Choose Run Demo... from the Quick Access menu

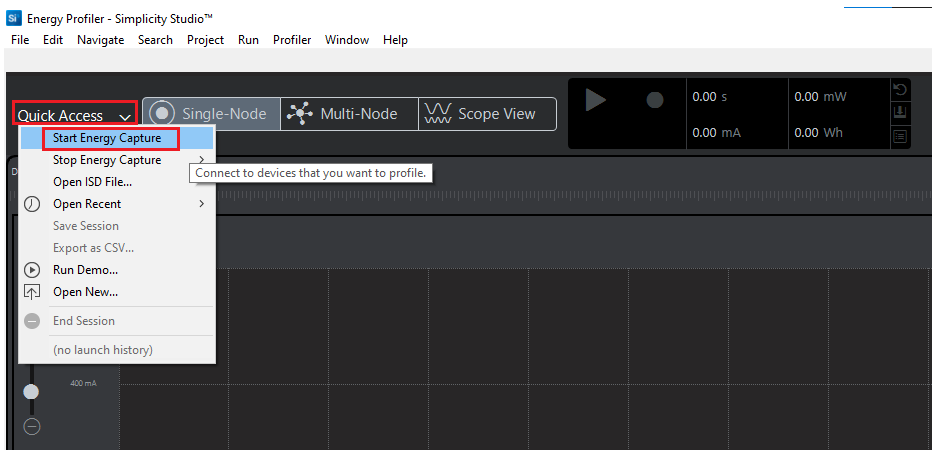coord(85,270)
